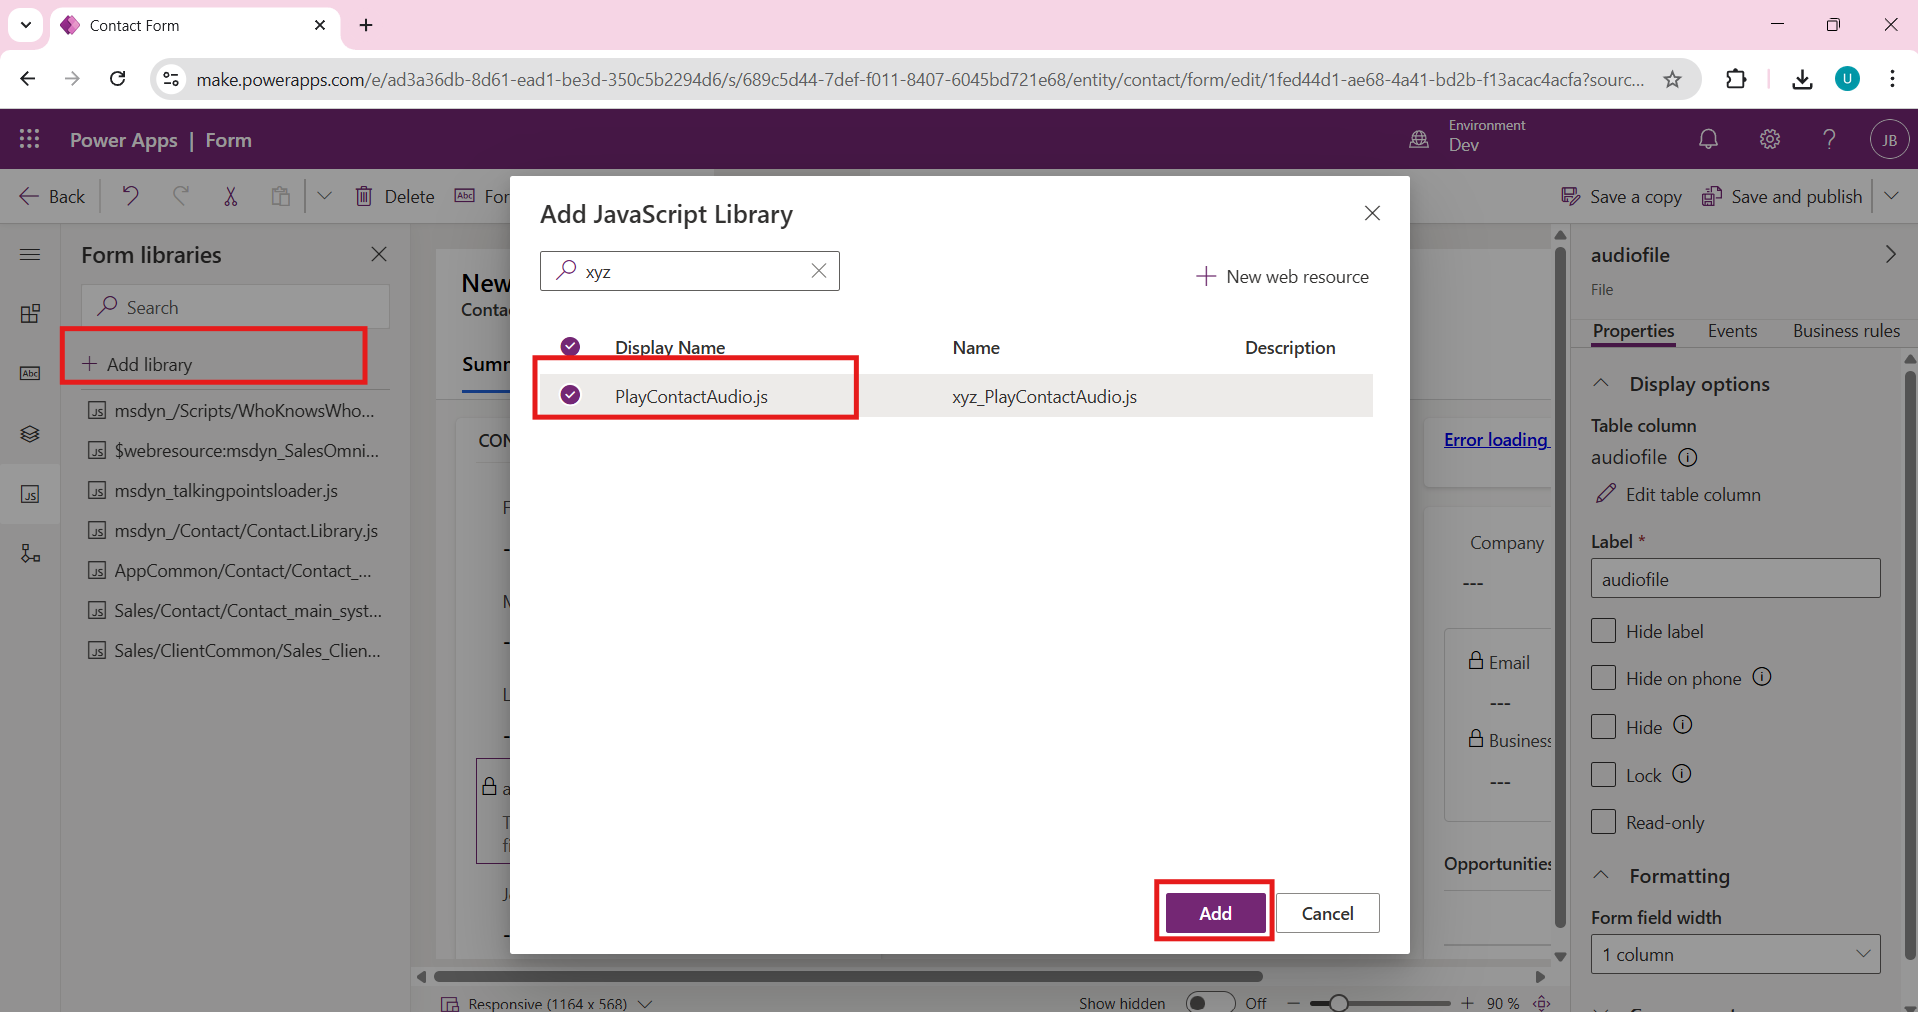
Task: Expand the Save and publish dropdown arrow
Action: point(1891,196)
